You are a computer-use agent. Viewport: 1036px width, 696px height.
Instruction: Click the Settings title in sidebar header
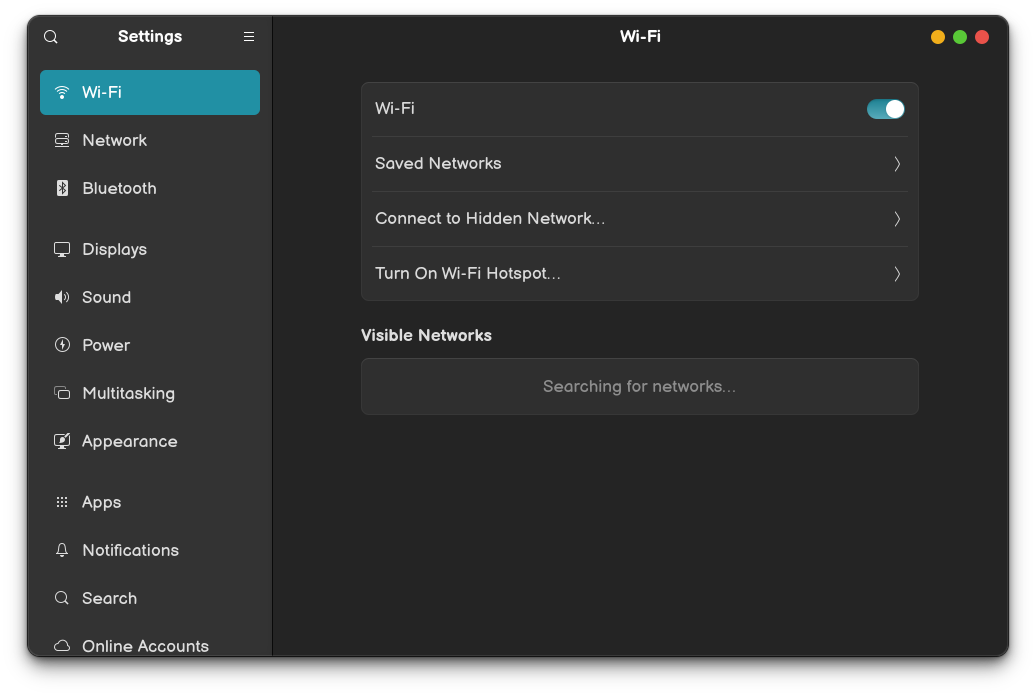[x=150, y=36]
